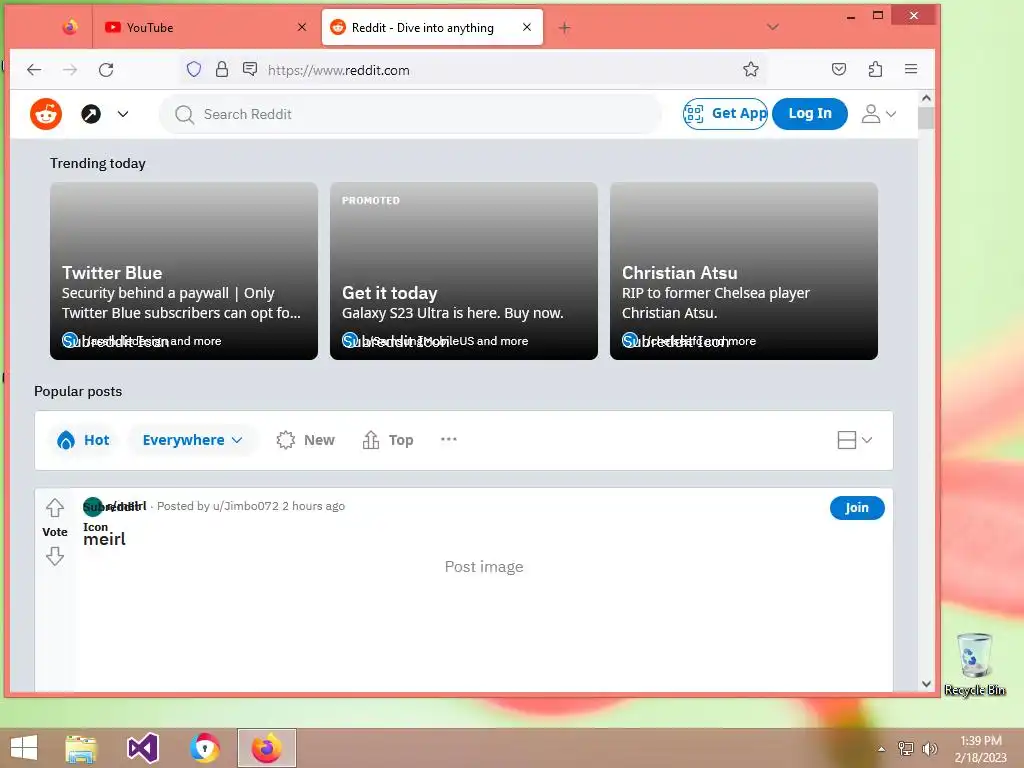Click the Log In button
This screenshot has height=768, width=1024.
(810, 114)
